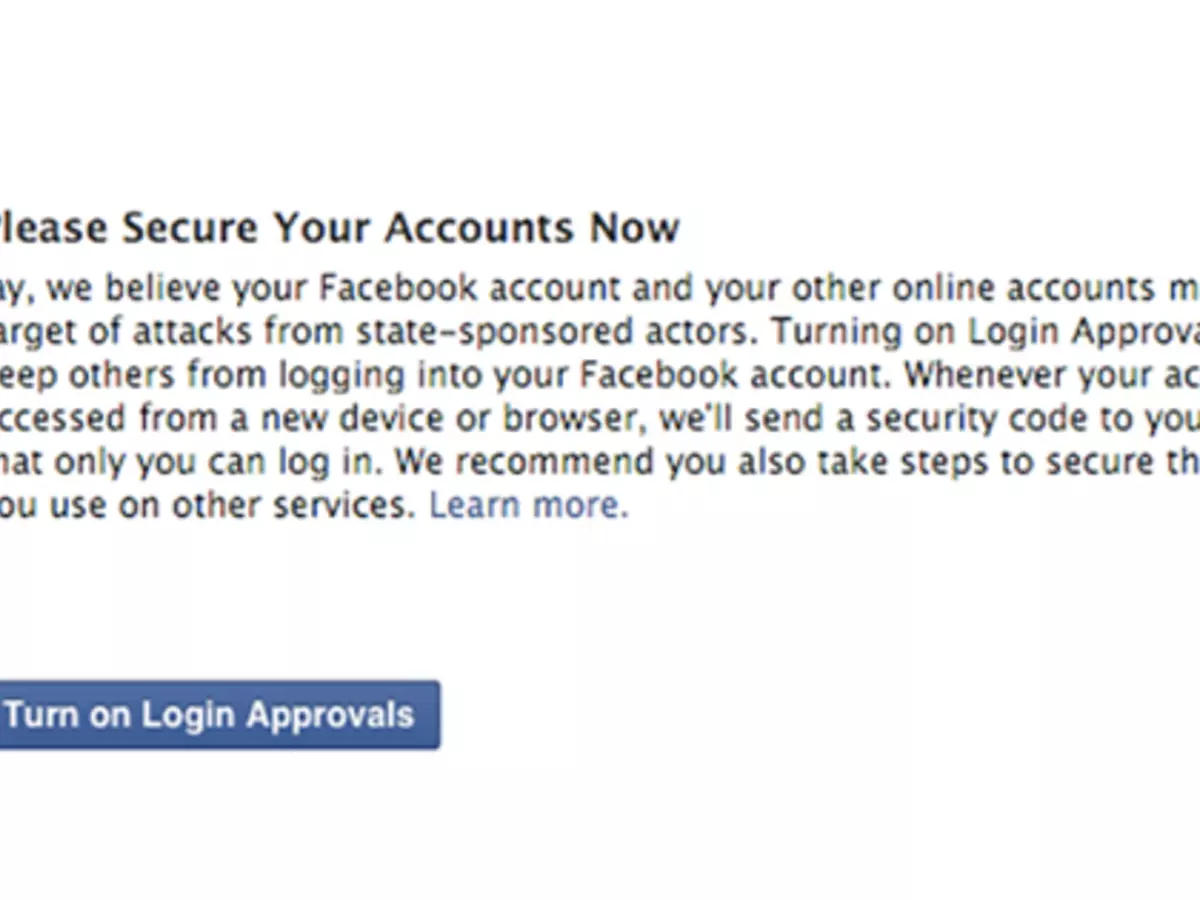Click the Turn on text on the blue button
This screenshot has height=900, width=1200.
[x=70, y=714]
